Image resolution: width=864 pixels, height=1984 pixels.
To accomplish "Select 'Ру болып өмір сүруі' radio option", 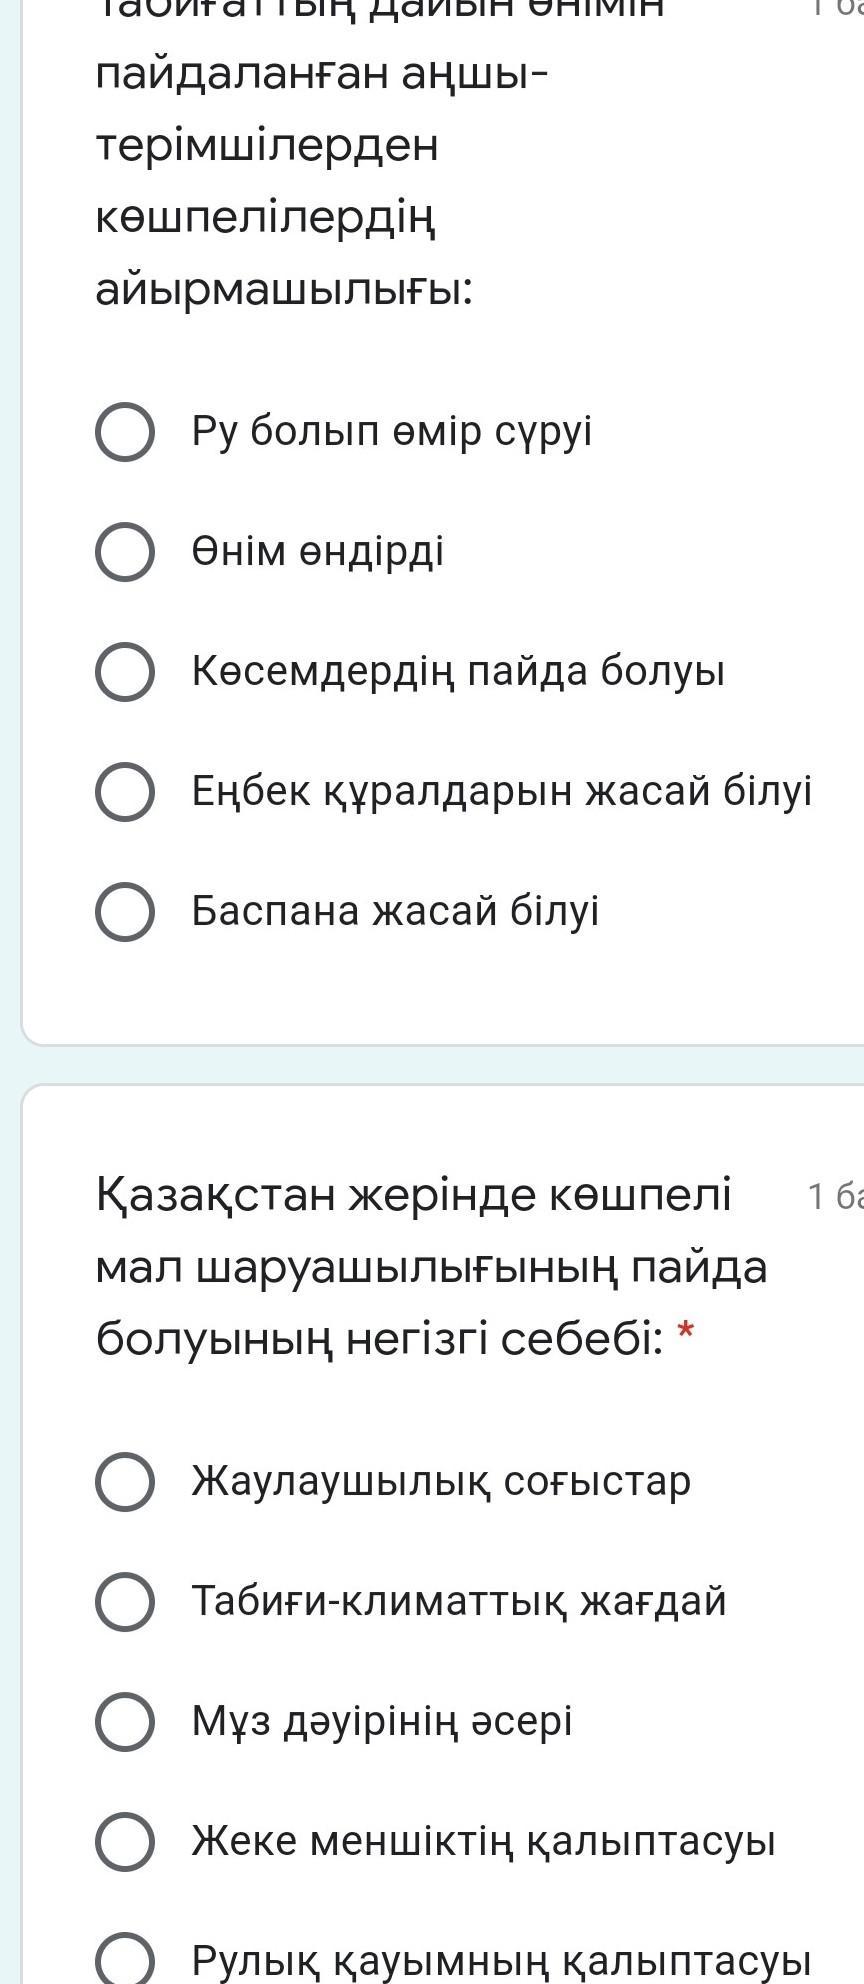I will point(125,432).
